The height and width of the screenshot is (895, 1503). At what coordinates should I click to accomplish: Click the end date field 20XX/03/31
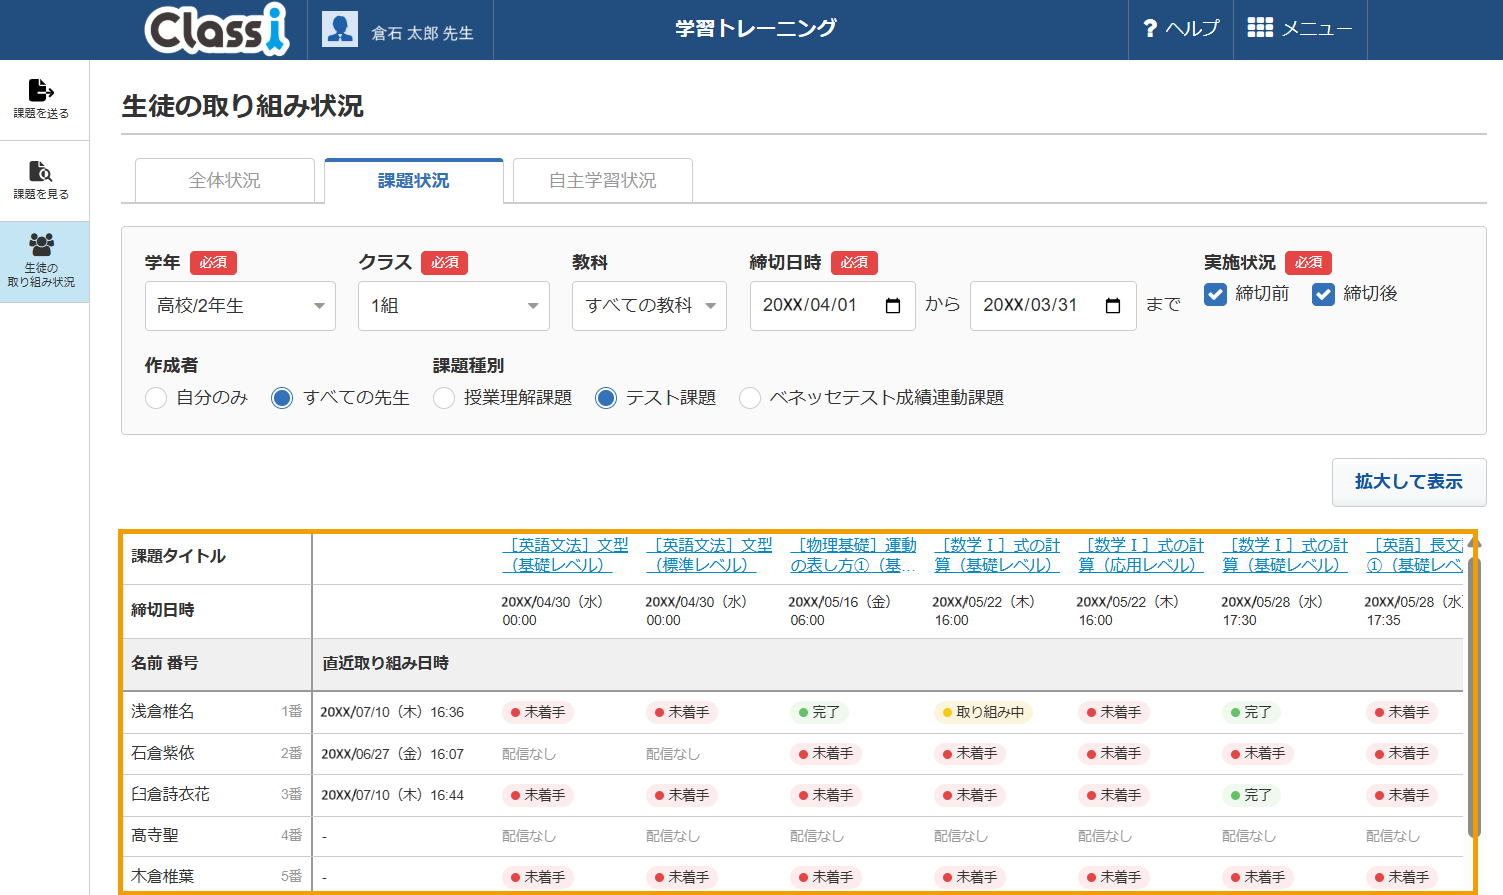pyautogui.click(x=1053, y=306)
